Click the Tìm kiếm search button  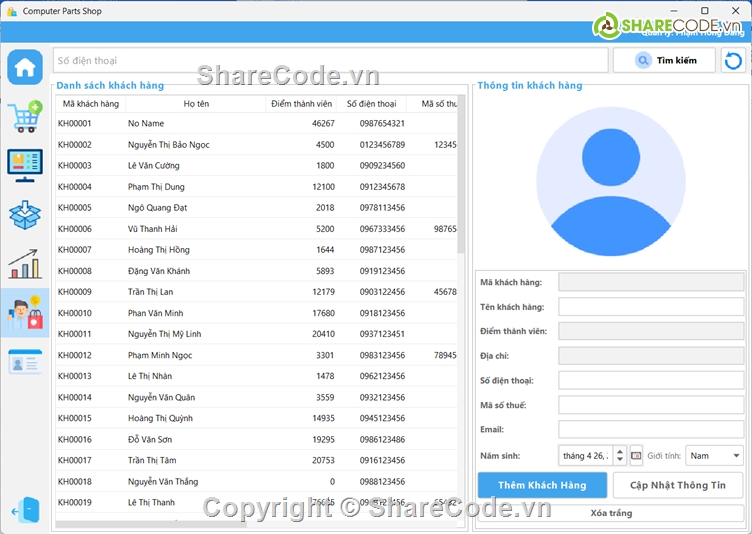[664, 60]
